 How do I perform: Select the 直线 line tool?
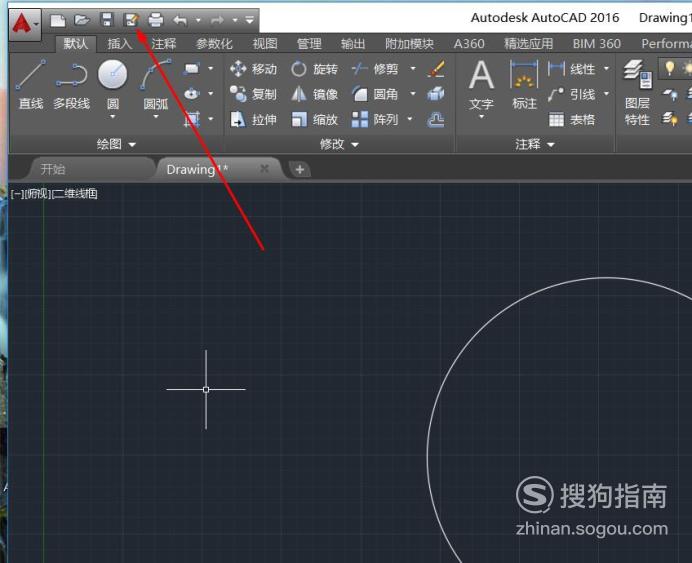click(31, 85)
